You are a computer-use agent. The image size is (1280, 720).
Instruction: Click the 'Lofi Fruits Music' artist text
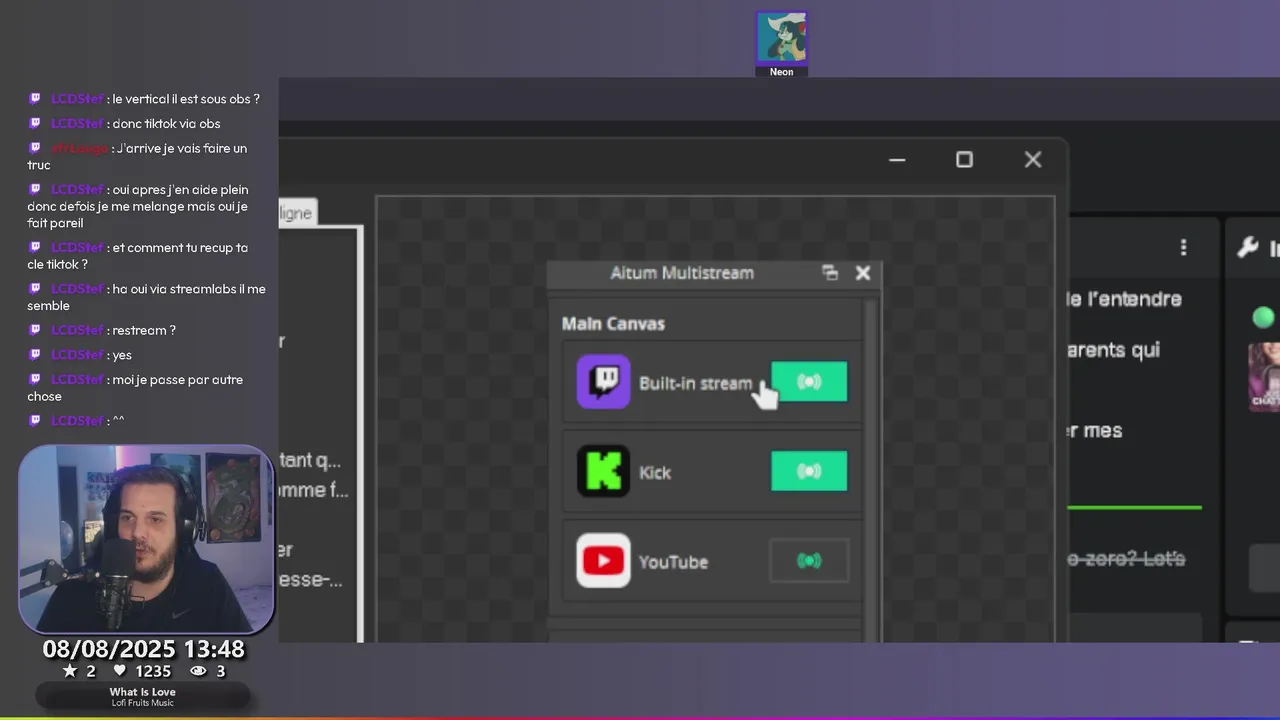pyautogui.click(x=143, y=703)
